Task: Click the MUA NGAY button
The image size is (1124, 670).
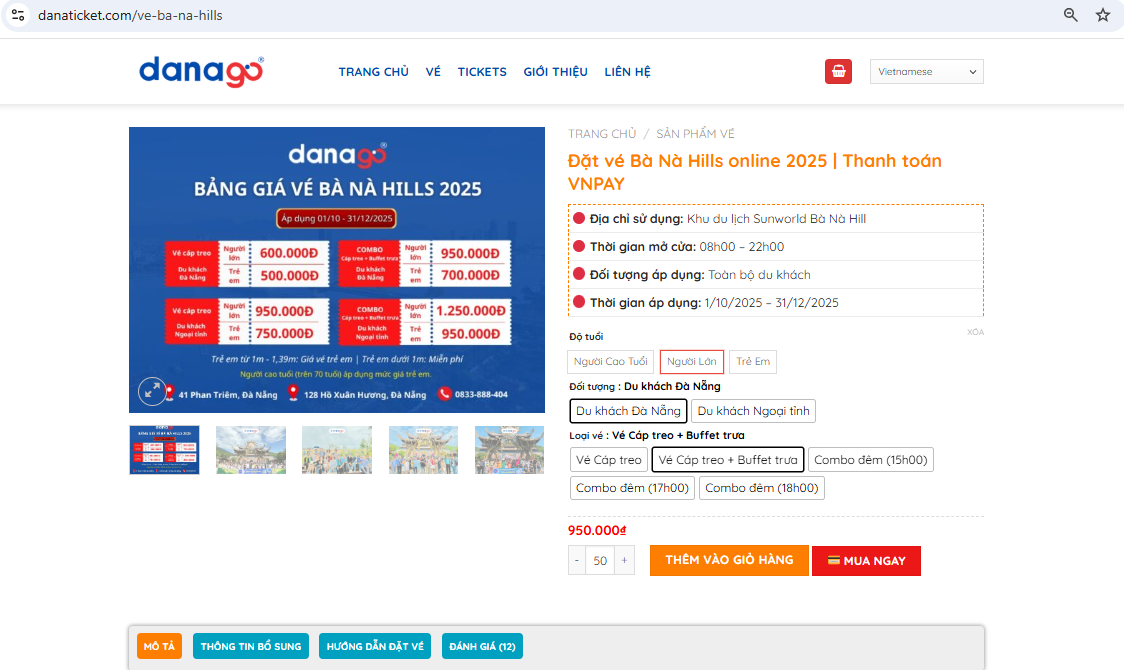Action: click(x=866, y=561)
